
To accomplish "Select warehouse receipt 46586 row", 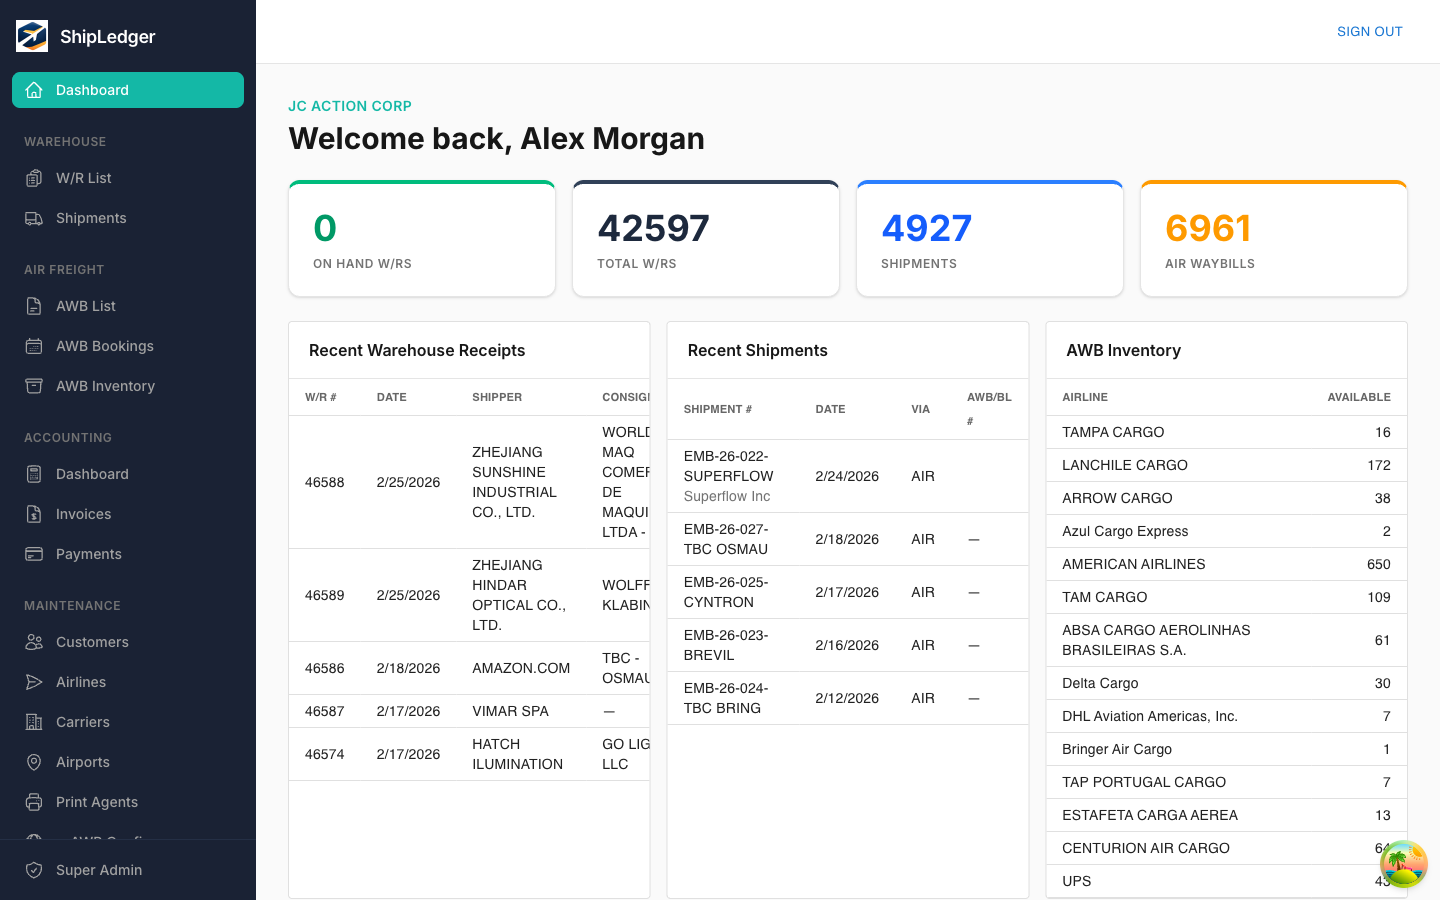I will 469,668.
